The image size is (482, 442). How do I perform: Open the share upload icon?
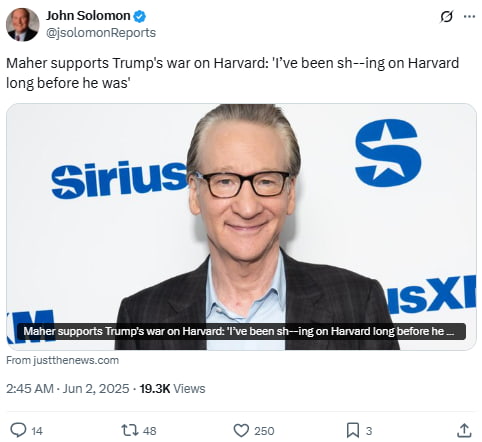(x=464, y=430)
